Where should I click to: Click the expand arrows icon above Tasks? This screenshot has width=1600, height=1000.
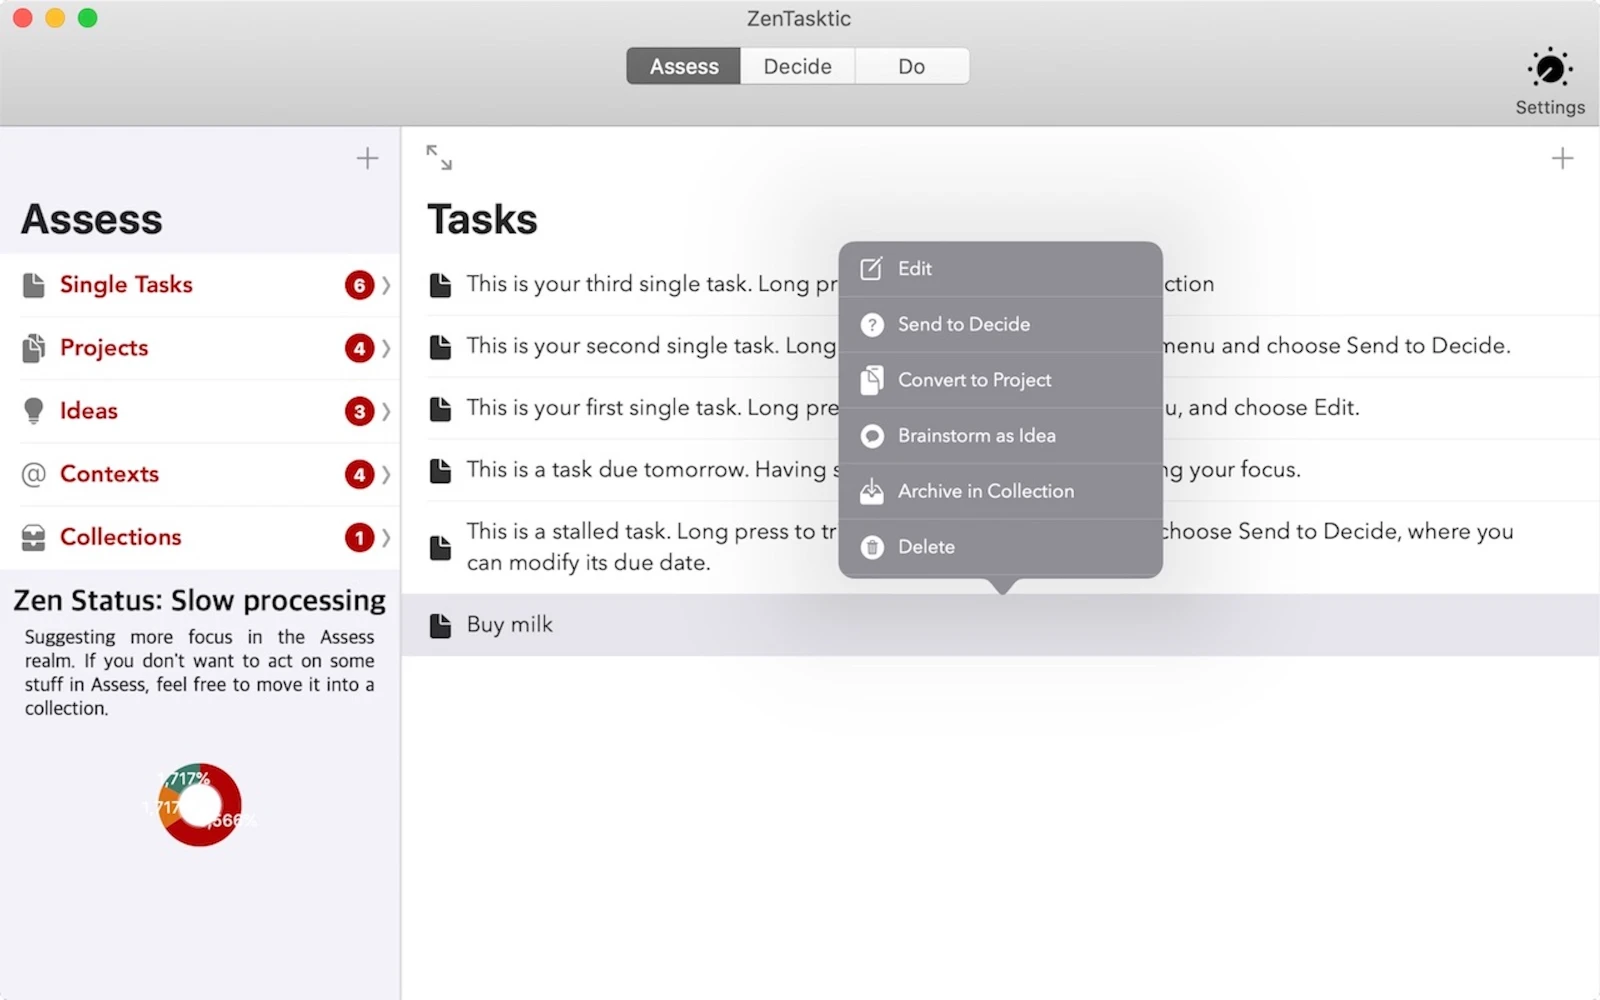coord(439,157)
